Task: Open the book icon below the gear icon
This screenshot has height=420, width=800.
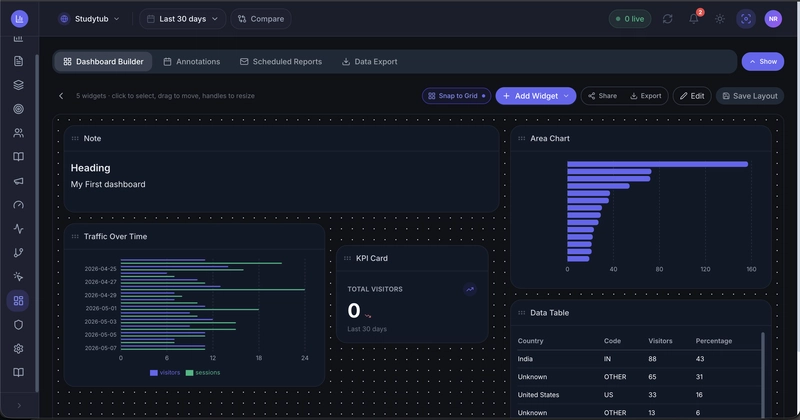Action: (18, 373)
